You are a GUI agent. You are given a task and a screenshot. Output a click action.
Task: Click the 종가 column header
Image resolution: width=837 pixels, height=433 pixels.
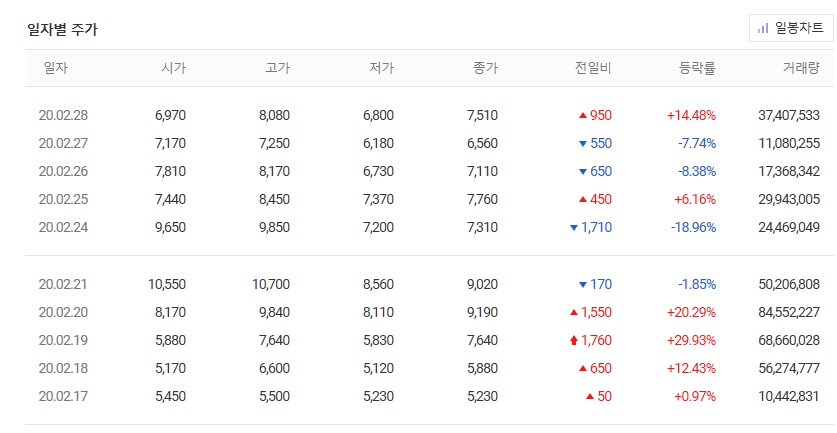(485, 68)
